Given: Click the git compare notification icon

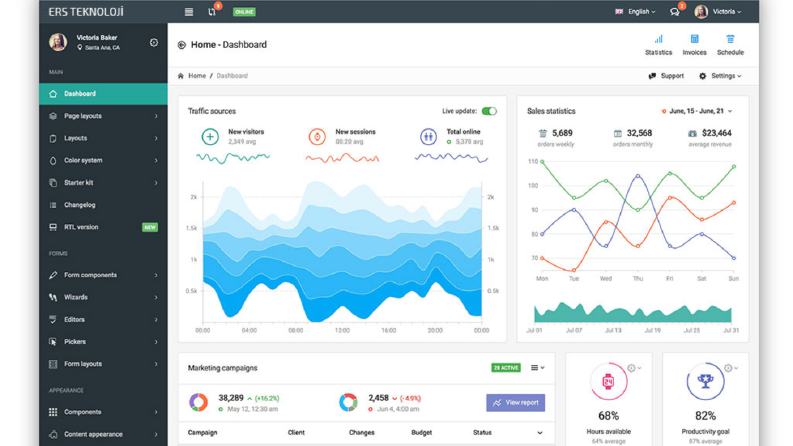Looking at the screenshot, I should (x=212, y=12).
